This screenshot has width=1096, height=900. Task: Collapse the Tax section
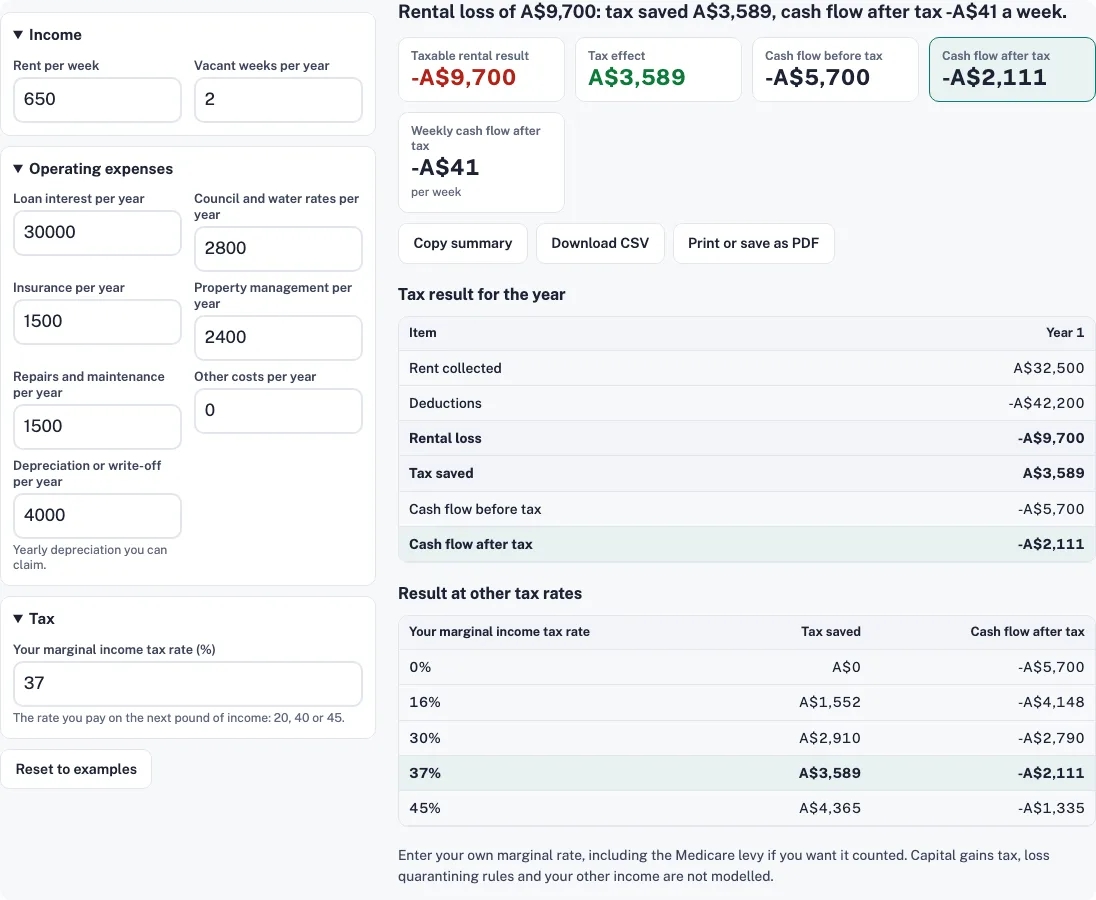[x=34, y=618]
